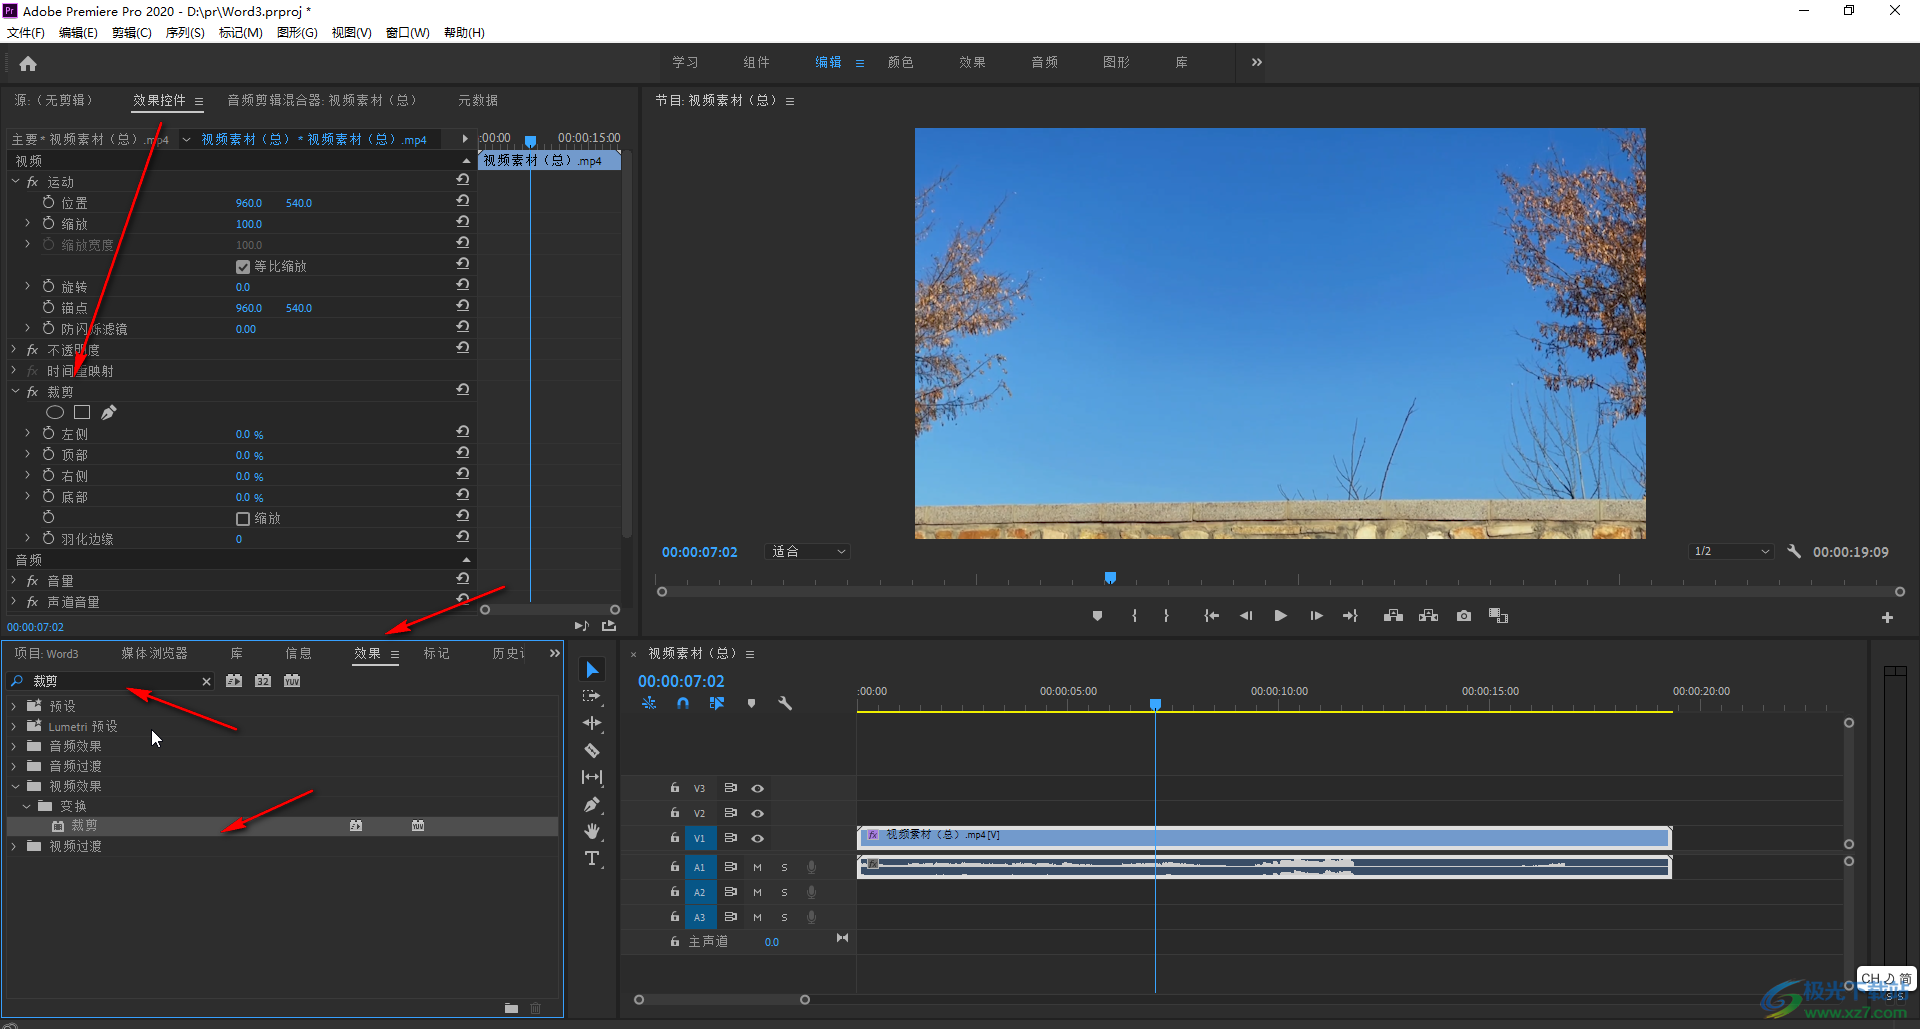The image size is (1920, 1029).
Task: Mark in point in program monitor
Action: click(x=1134, y=616)
